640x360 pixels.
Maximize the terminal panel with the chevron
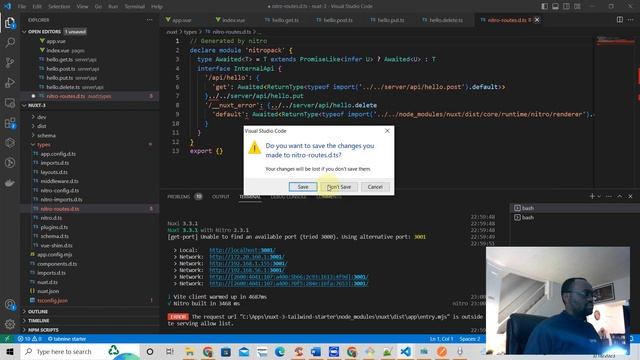pos(620,196)
